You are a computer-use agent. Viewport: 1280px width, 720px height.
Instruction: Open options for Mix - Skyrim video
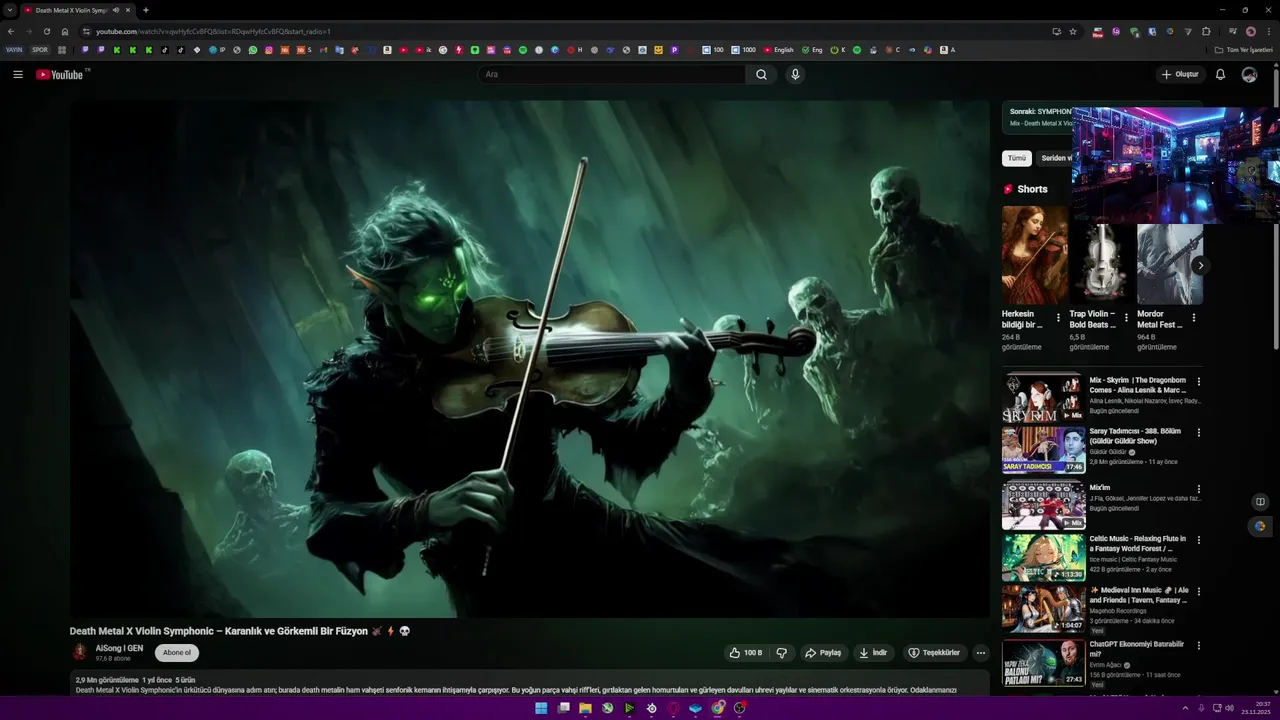coord(1199,381)
